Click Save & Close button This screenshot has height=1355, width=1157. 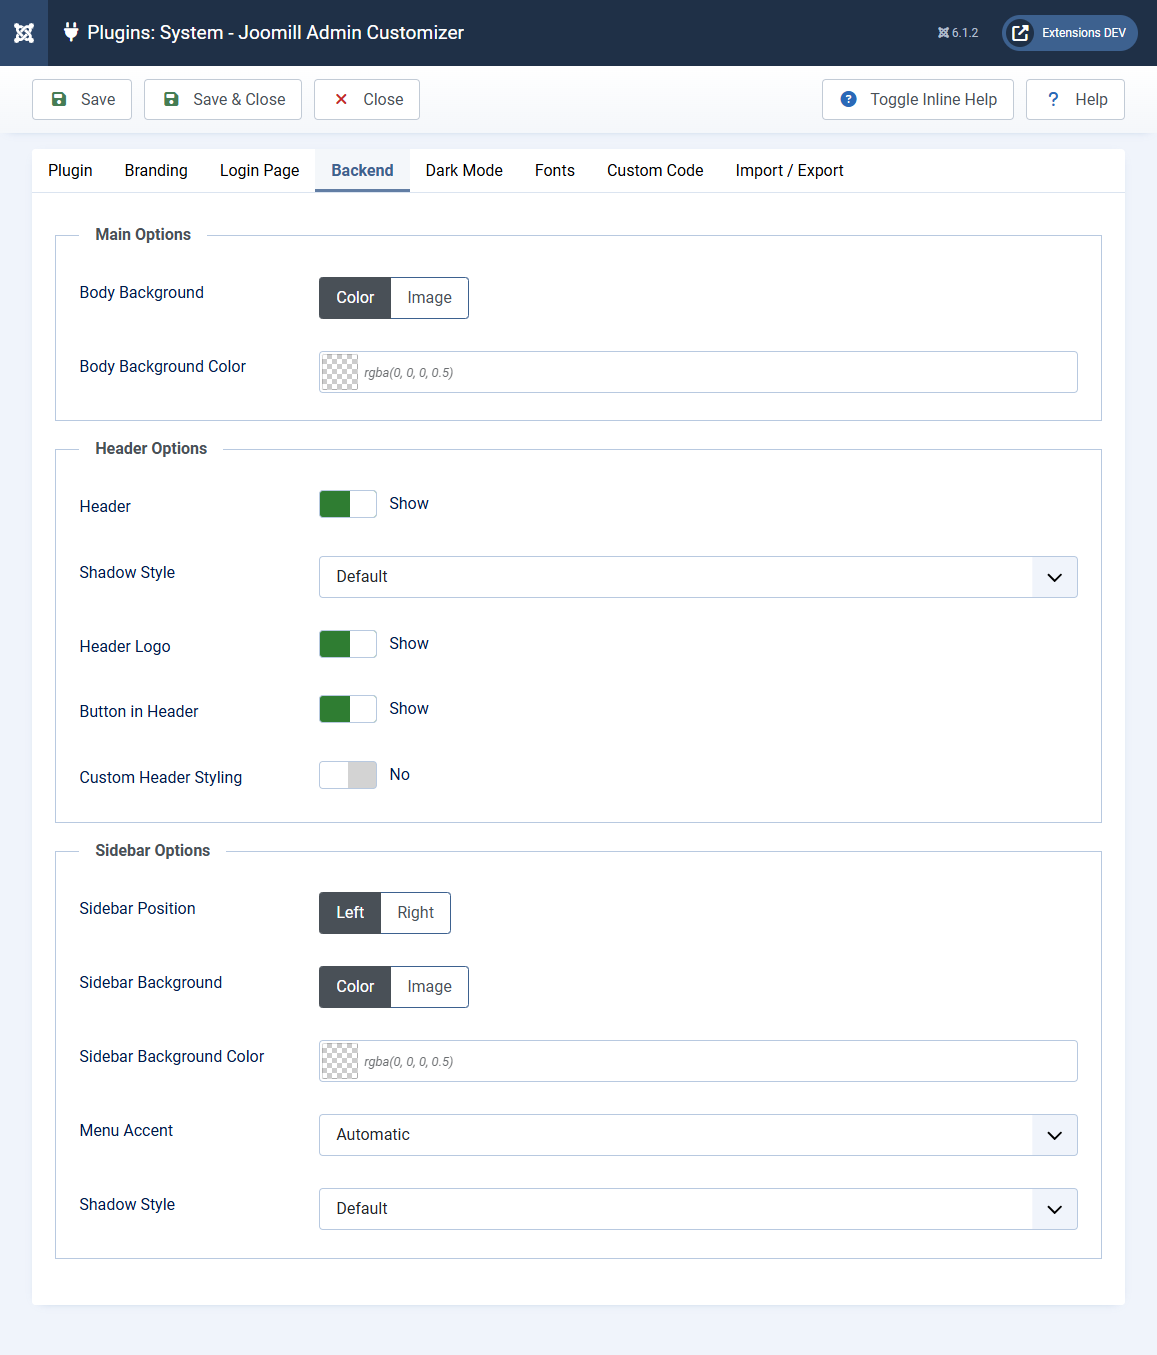click(223, 99)
